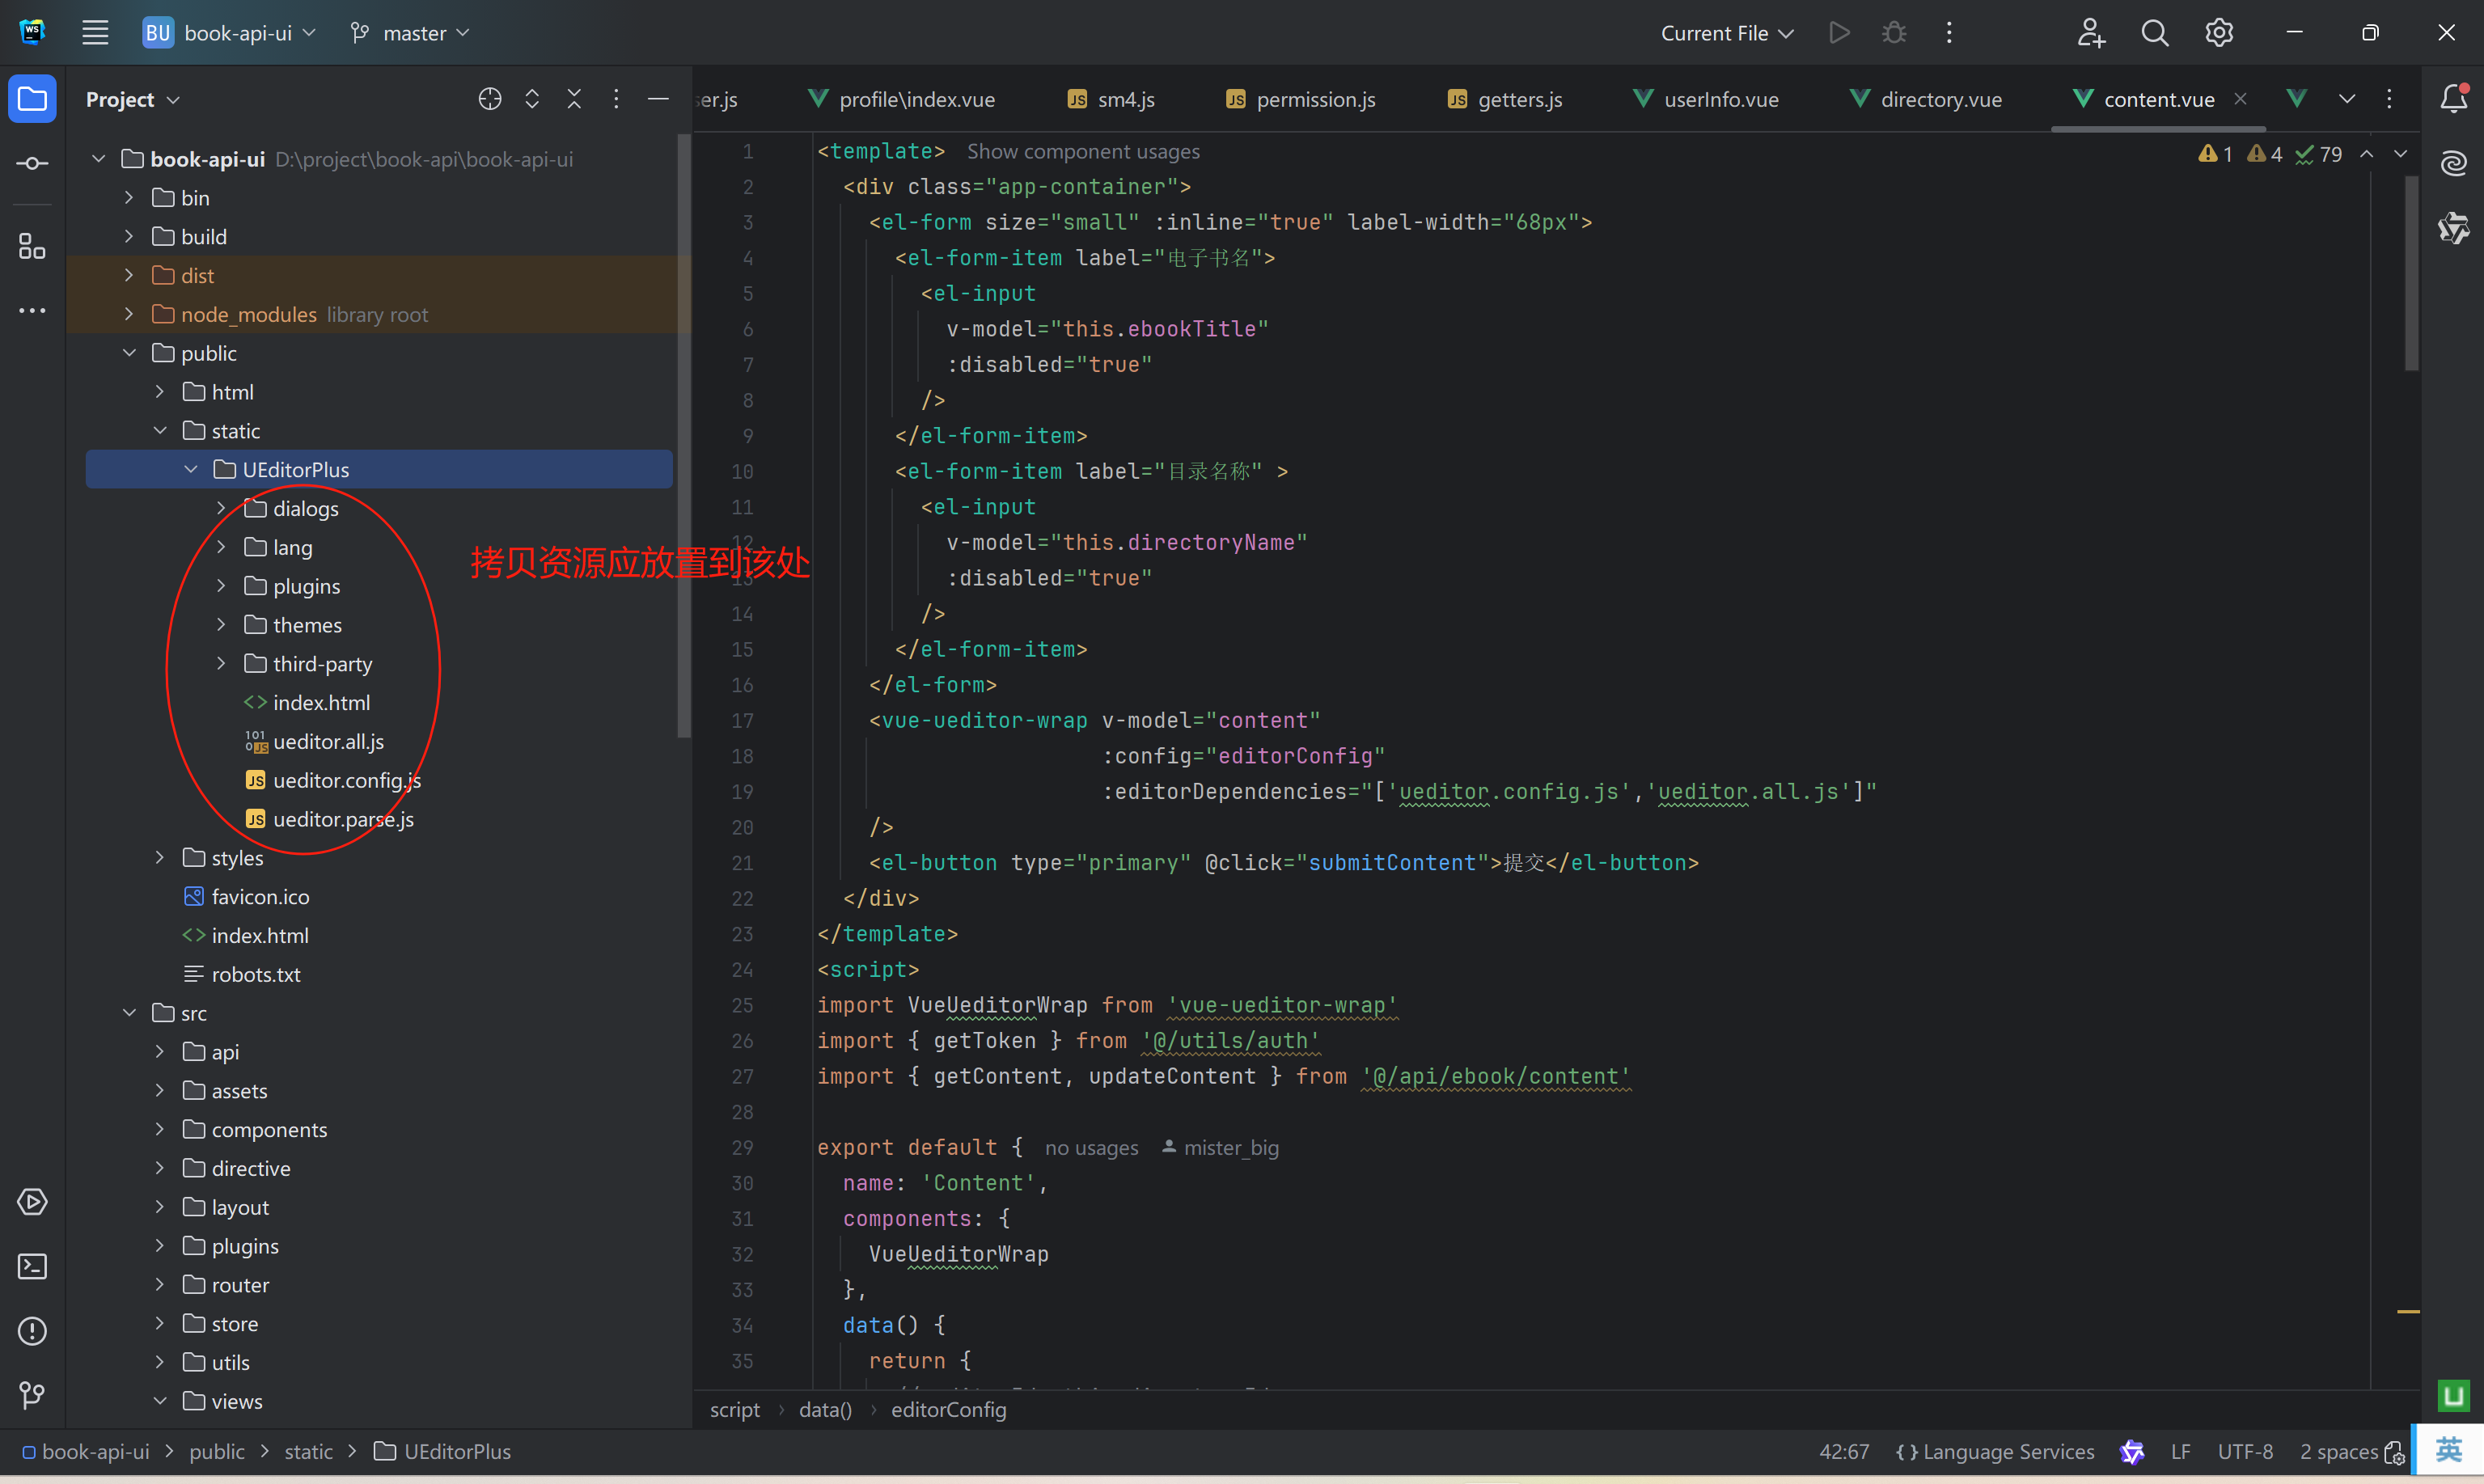The width and height of the screenshot is (2484, 1484).
Task: Open the master branch dropdown
Action: click(410, 33)
